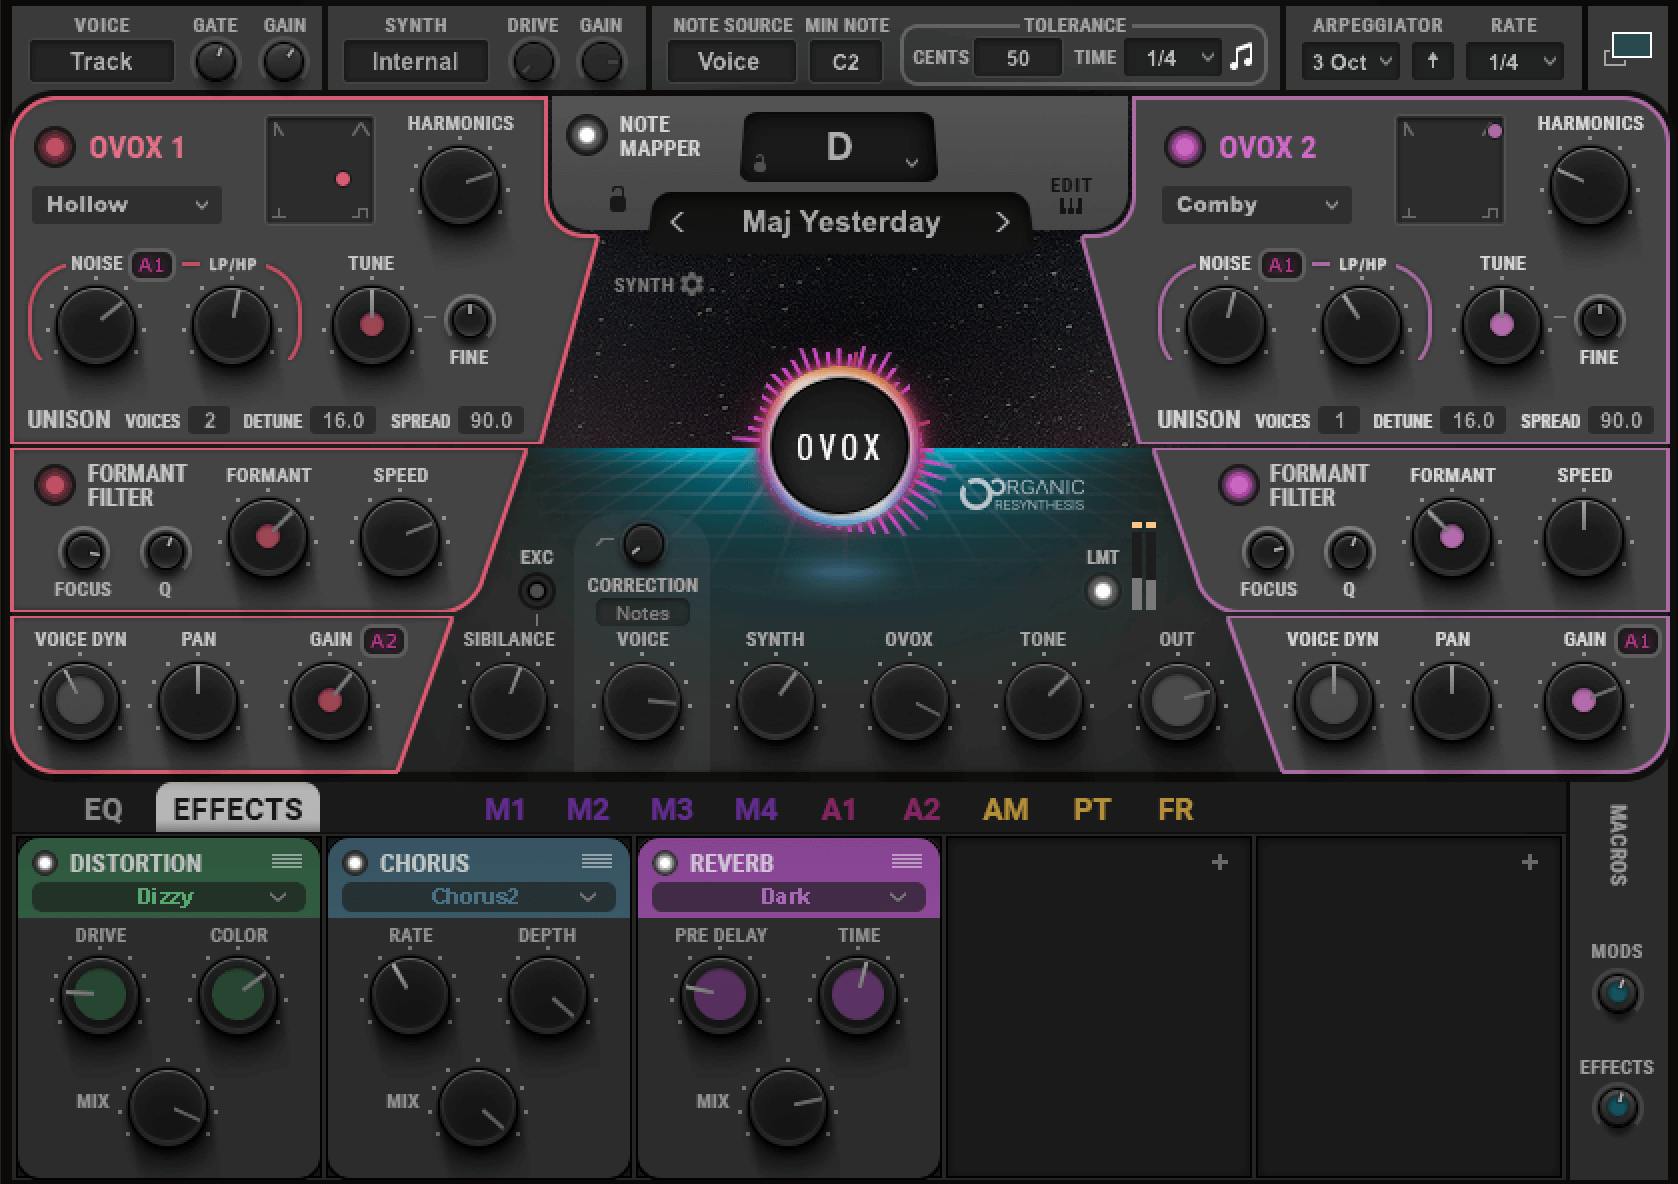This screenshot has width=1678, height=1184.
Task: Open tolerance TIME 1/4 dropdown
Action: point(1172,59)
